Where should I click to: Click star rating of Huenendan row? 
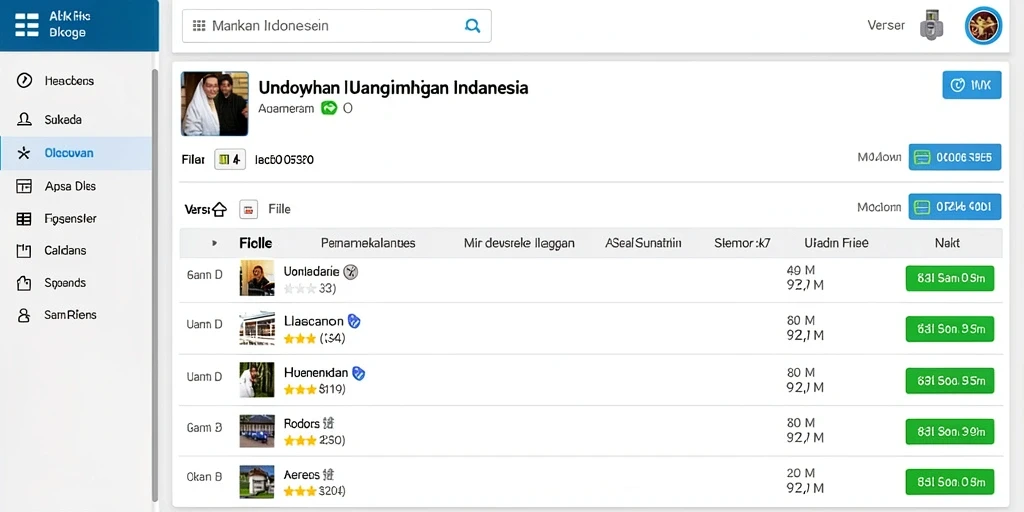pyautogui.click(x=300, y=389)
